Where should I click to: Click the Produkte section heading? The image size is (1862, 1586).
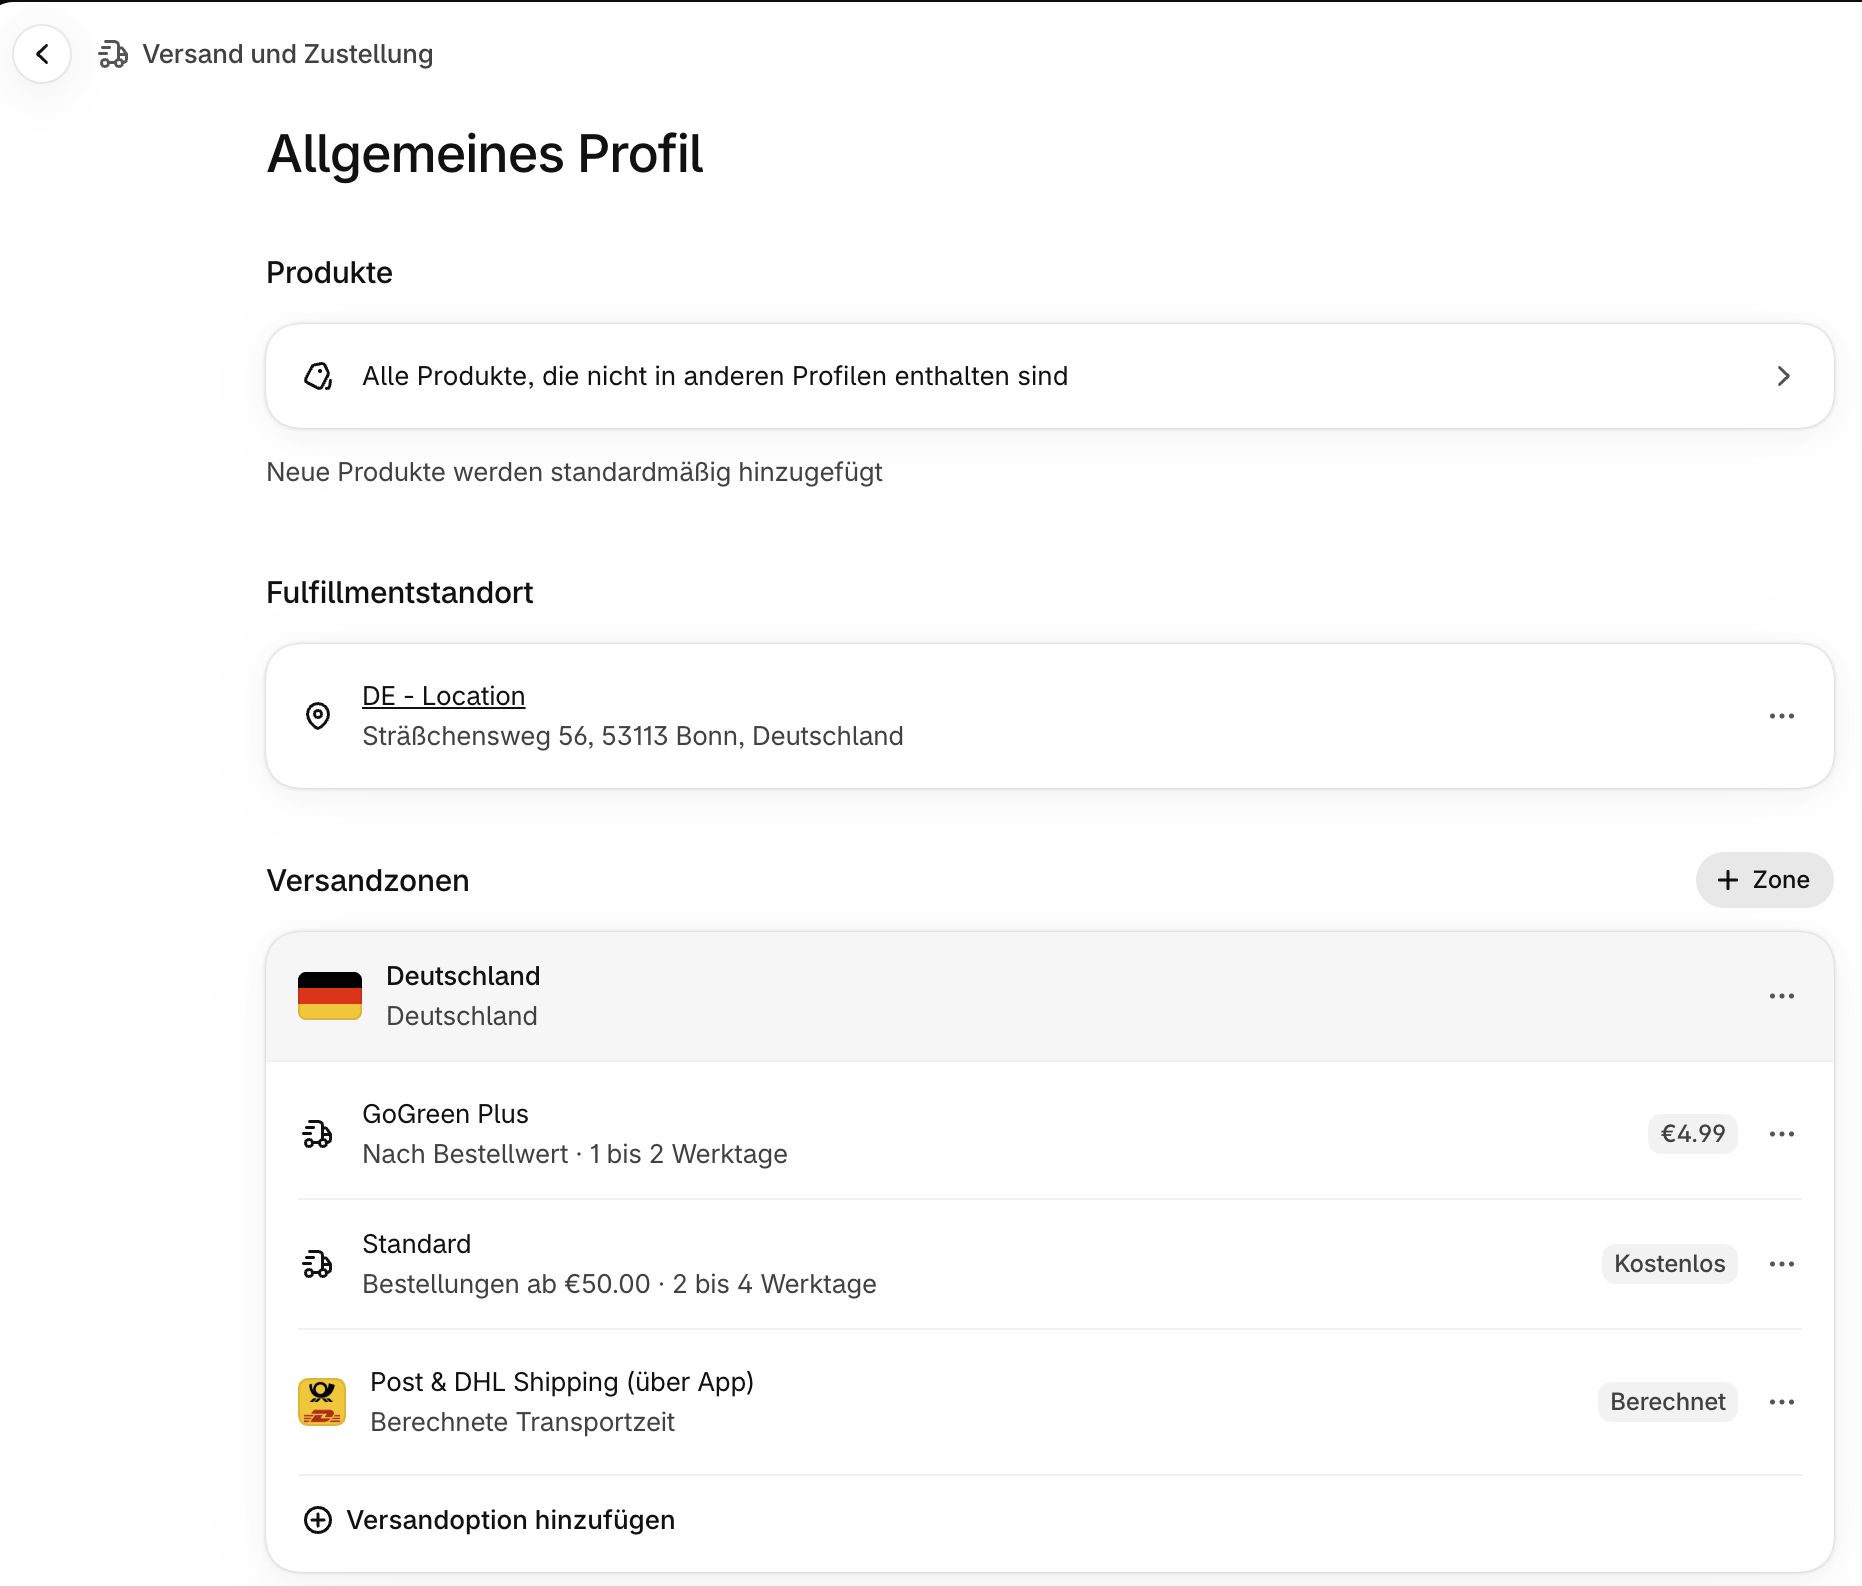point(329,273)
